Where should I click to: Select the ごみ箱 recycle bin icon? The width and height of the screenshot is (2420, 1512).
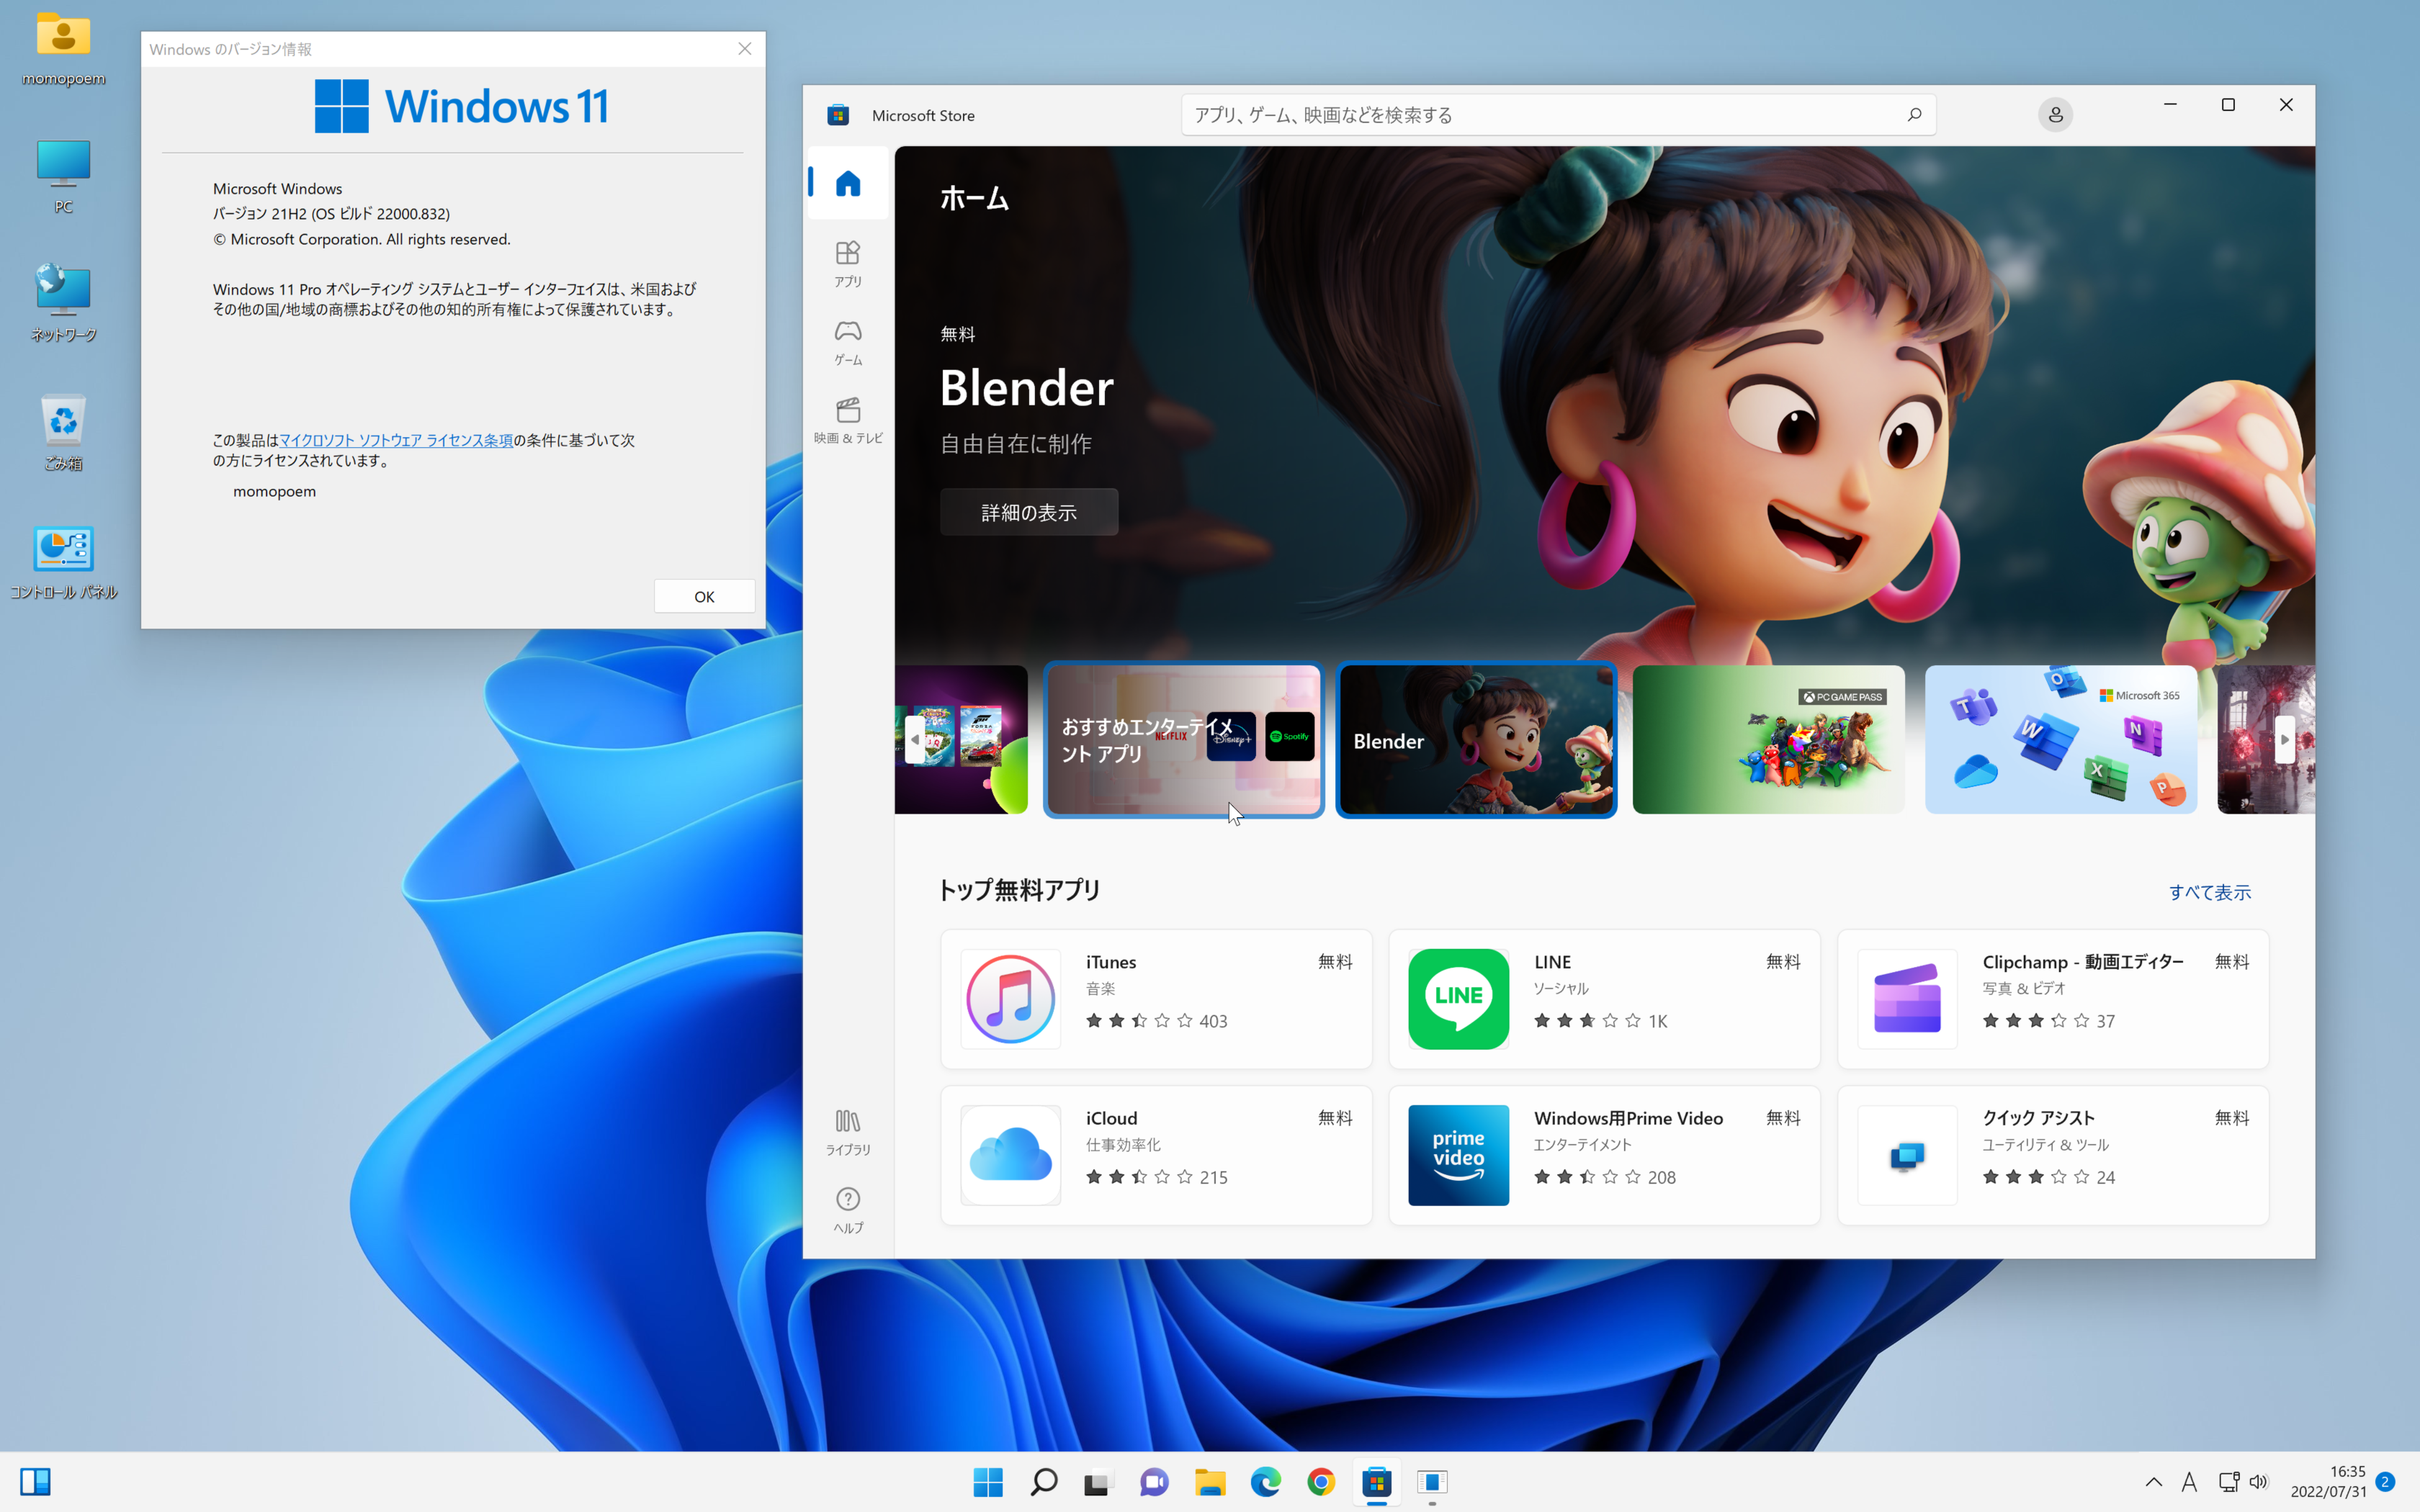coord(63,431)
